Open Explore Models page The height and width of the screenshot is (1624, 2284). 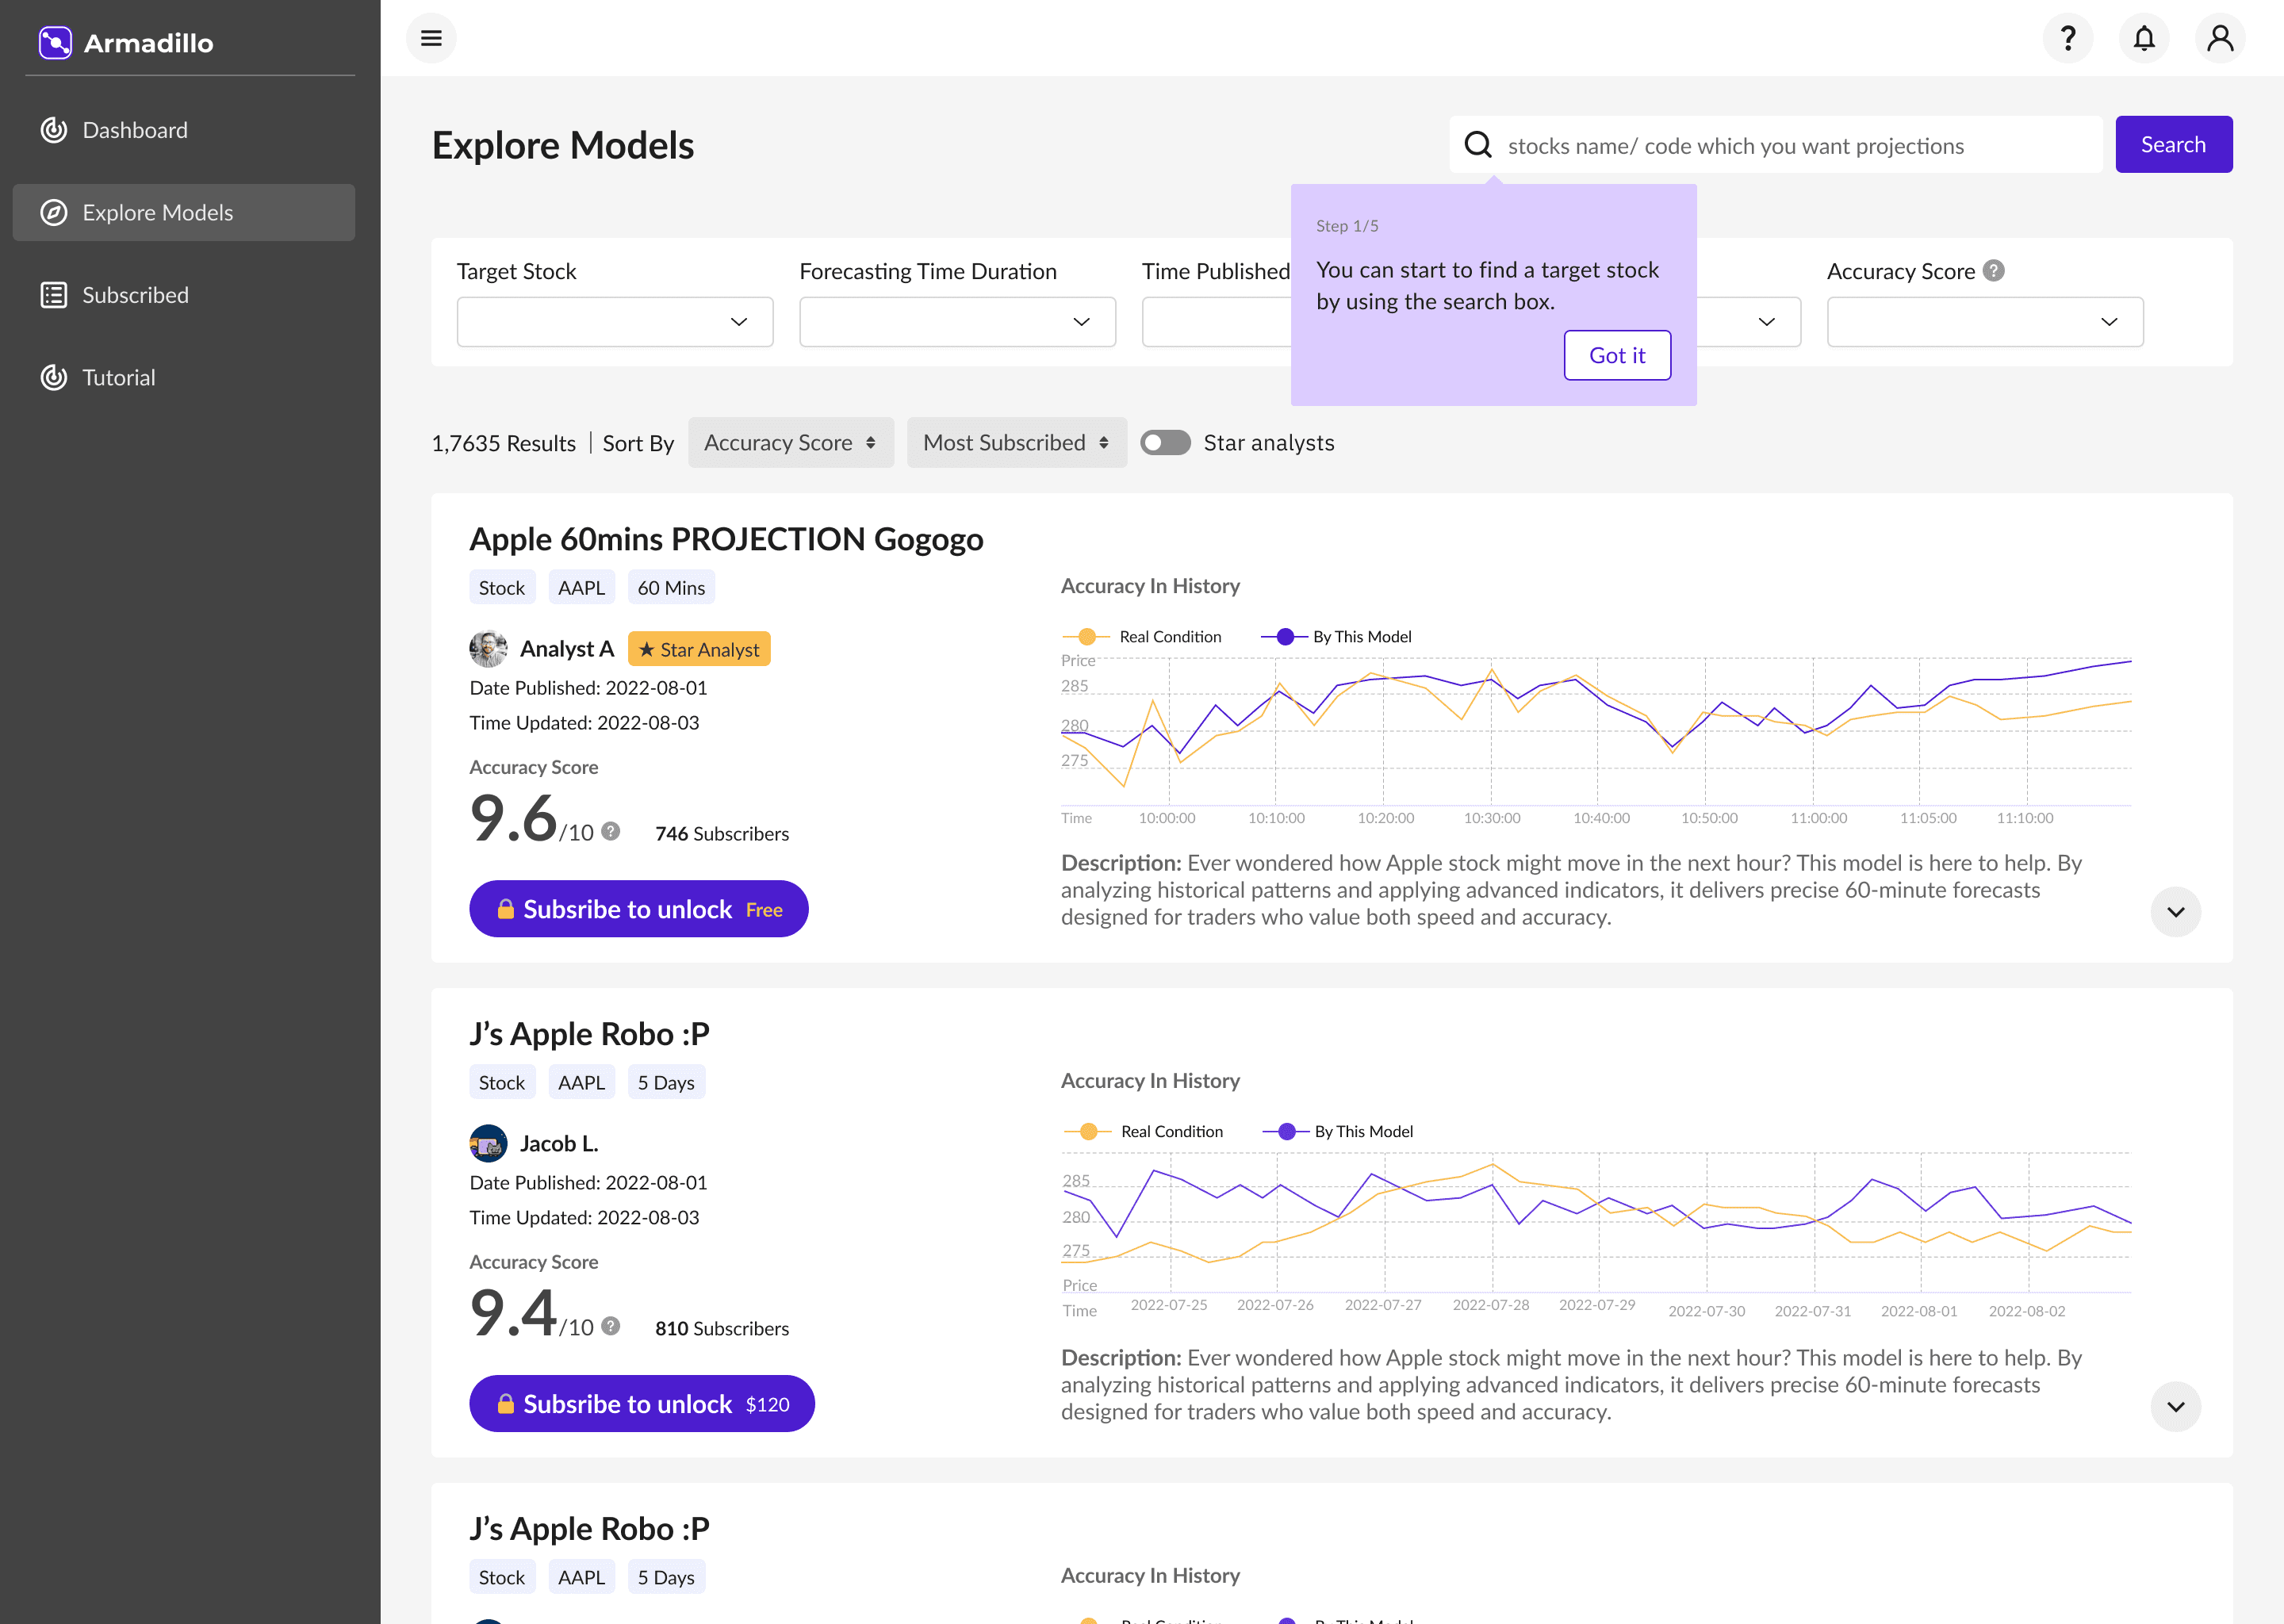(x=184, y=213)
